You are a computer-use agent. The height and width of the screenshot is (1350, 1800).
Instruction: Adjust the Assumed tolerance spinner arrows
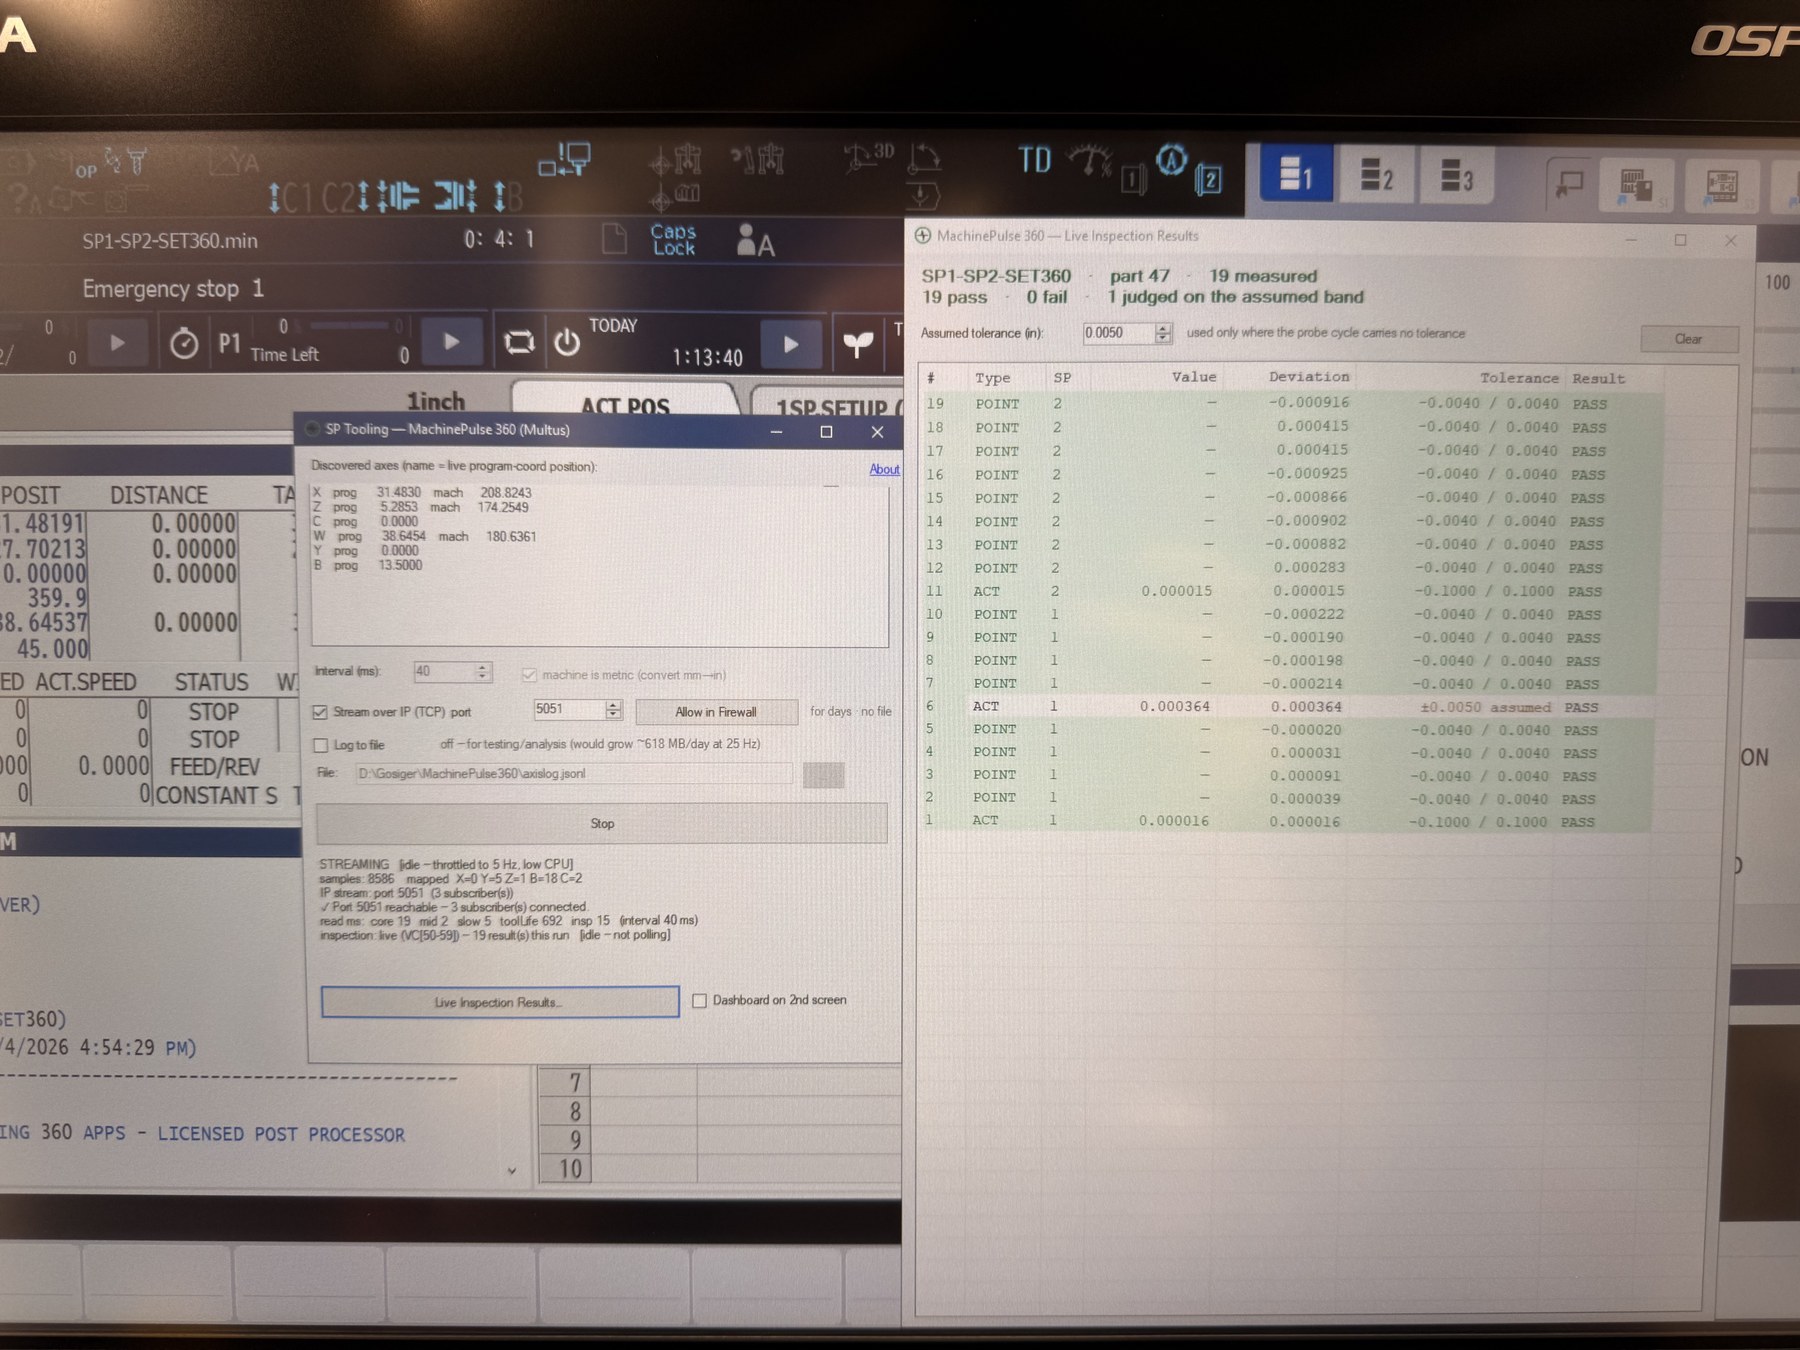pos(1163,333)
